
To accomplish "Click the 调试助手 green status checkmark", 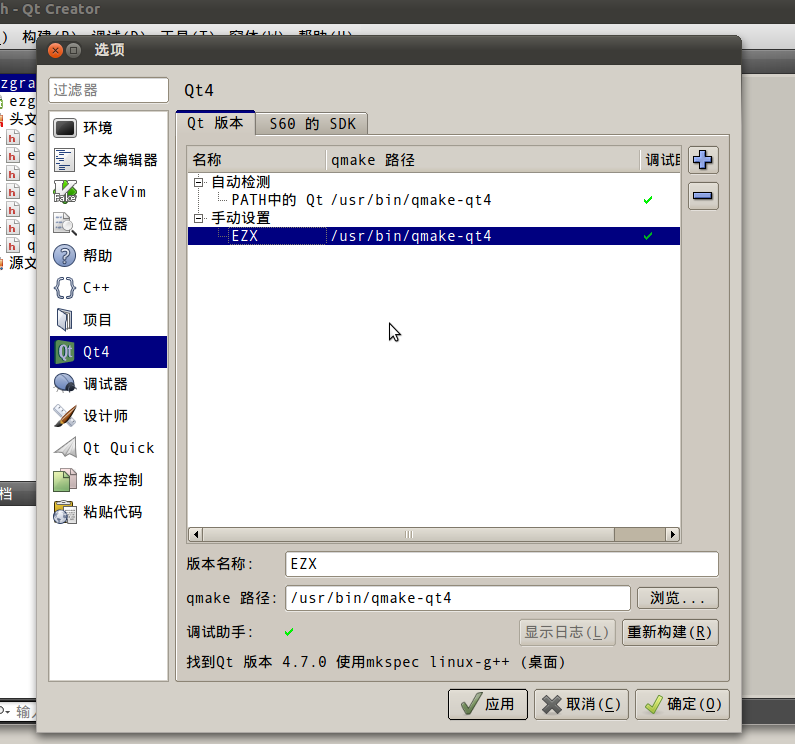I will (289, 632).
